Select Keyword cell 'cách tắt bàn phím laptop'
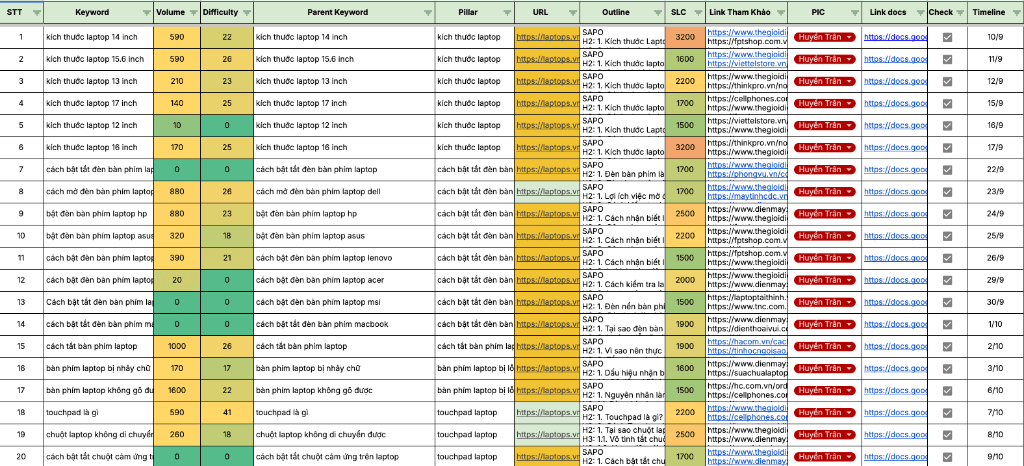 pyautogui.click(x=99, y=346)
